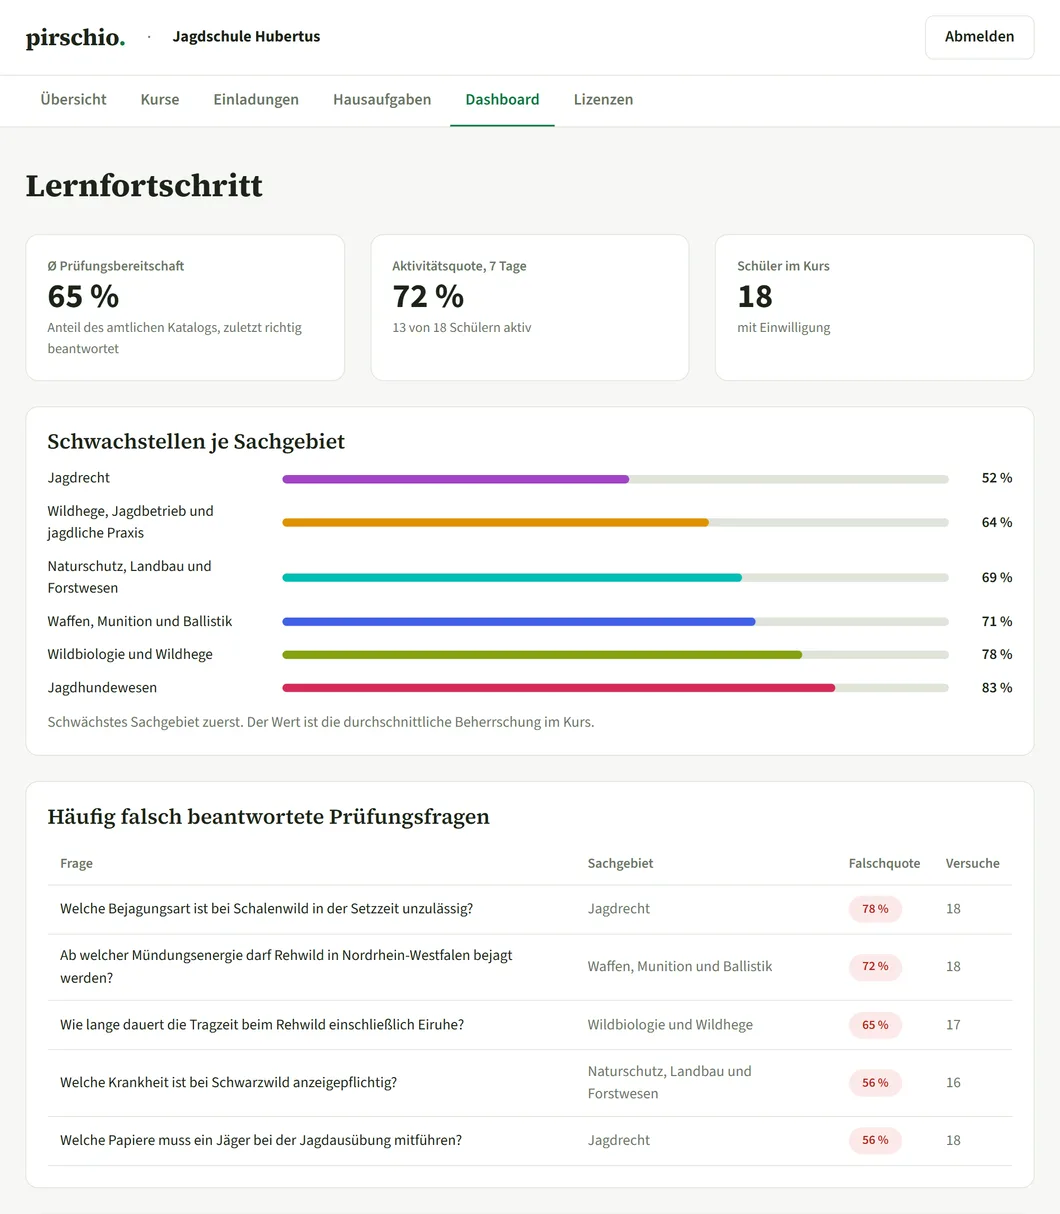
Task: Open the Lizenzen tab
Action: tap(603, 100)
